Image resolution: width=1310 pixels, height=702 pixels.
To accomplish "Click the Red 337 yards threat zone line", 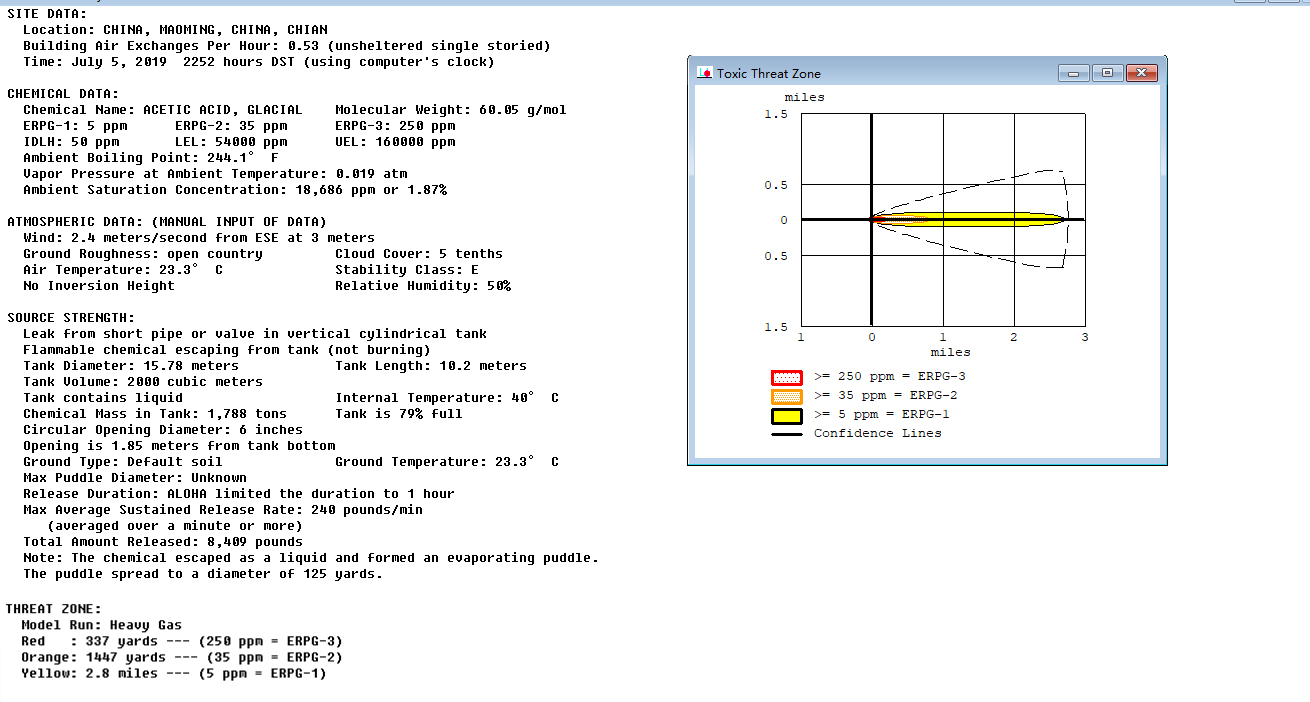I will pyautogui.click(x=182, y=641).
